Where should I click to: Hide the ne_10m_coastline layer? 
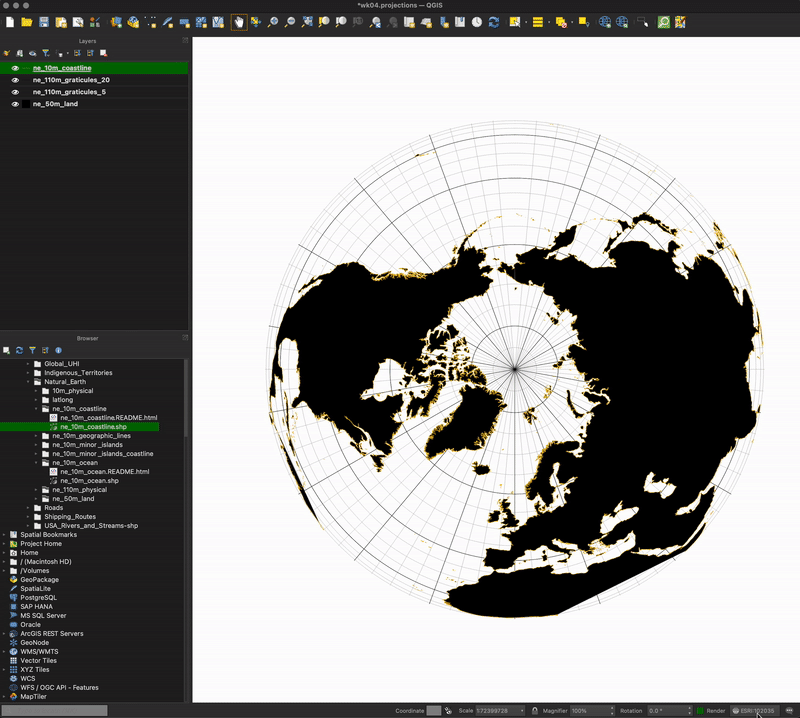click(15, 68)
